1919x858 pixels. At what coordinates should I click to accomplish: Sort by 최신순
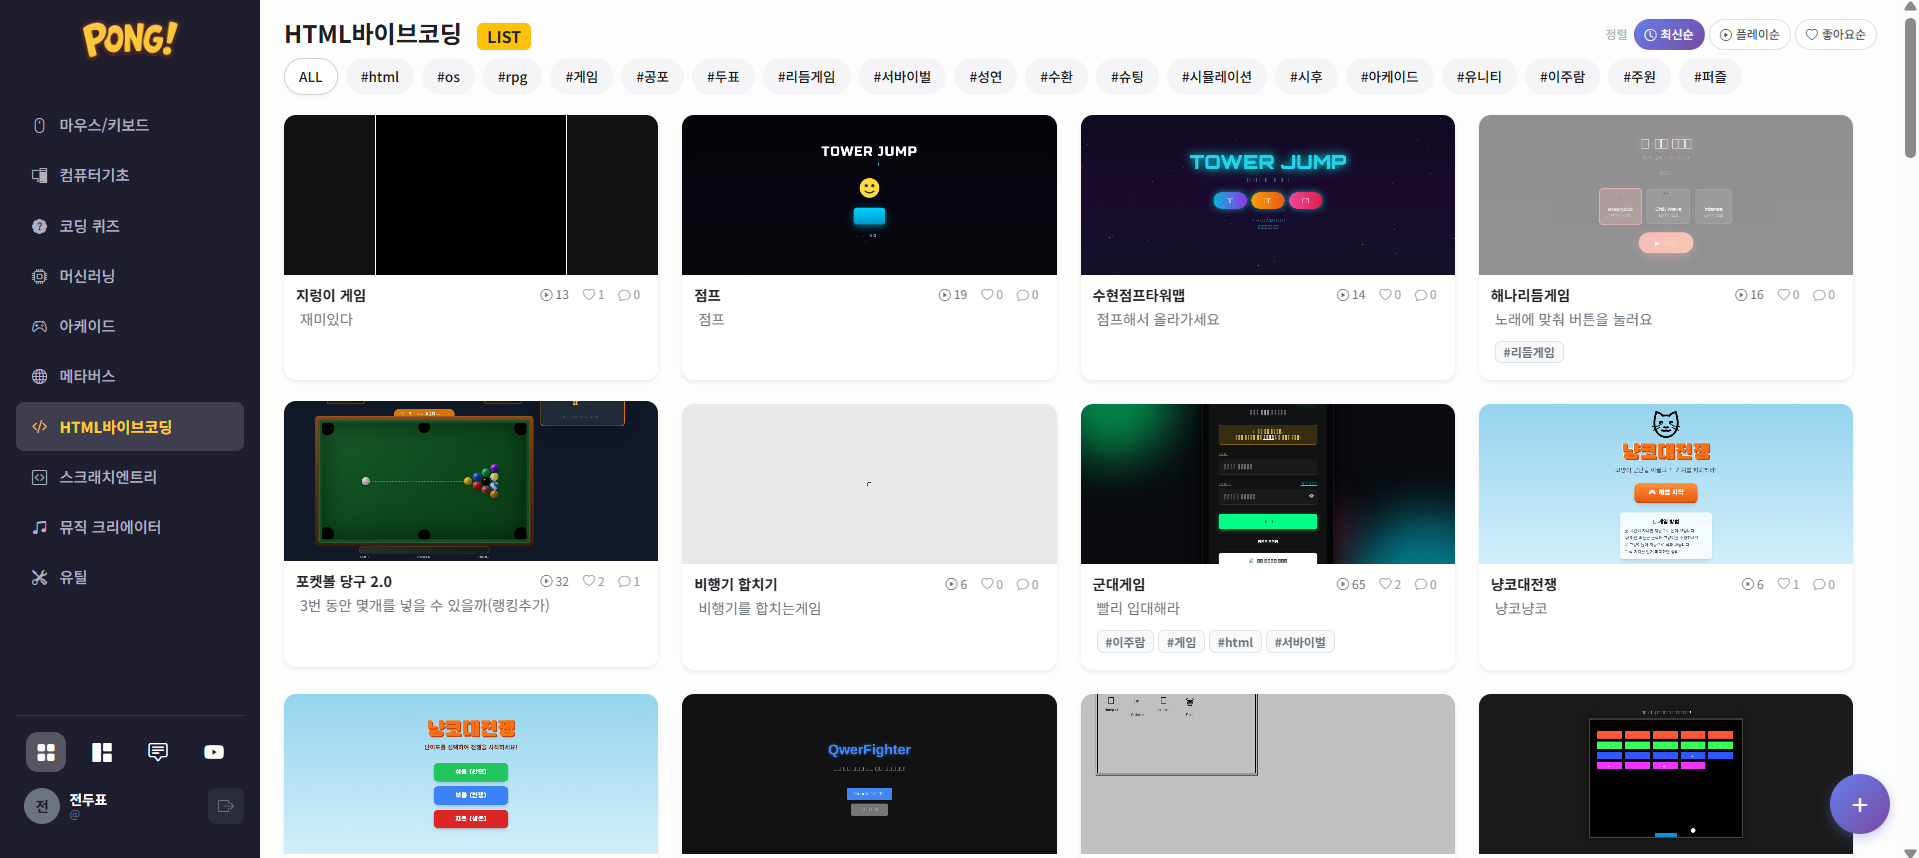[1669, 34]
